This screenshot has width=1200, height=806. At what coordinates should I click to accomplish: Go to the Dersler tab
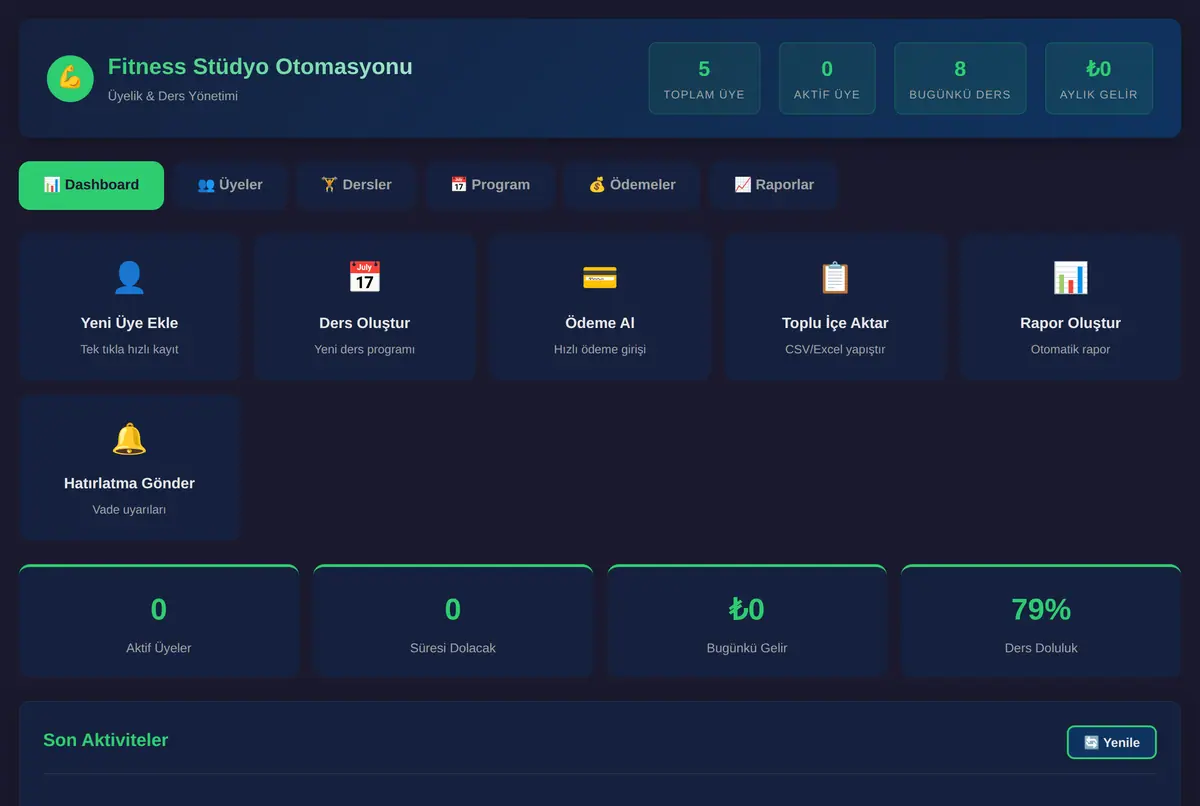[356, 185]
